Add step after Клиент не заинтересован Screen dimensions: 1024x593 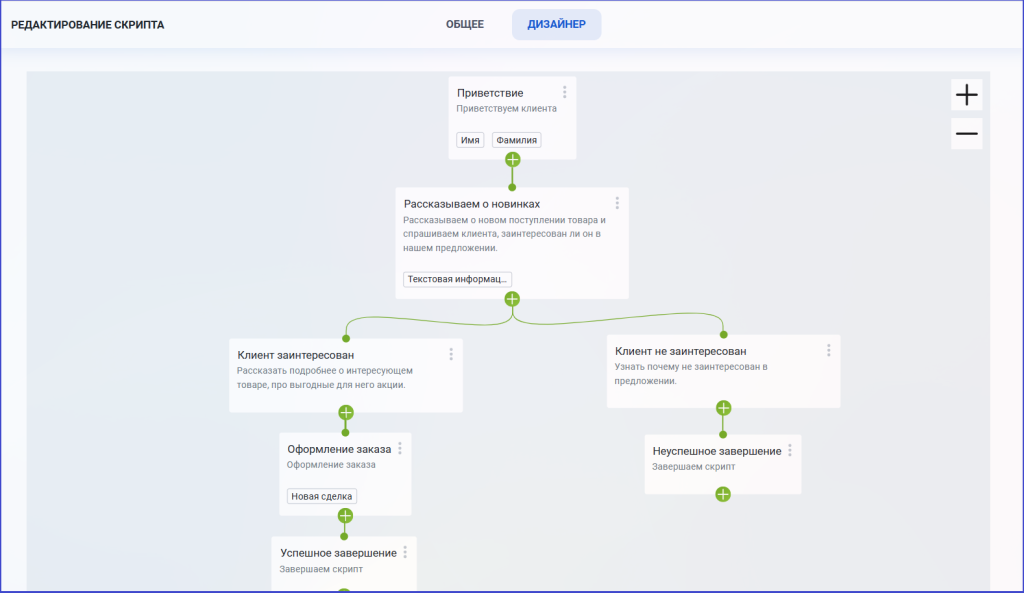(723, 408)
